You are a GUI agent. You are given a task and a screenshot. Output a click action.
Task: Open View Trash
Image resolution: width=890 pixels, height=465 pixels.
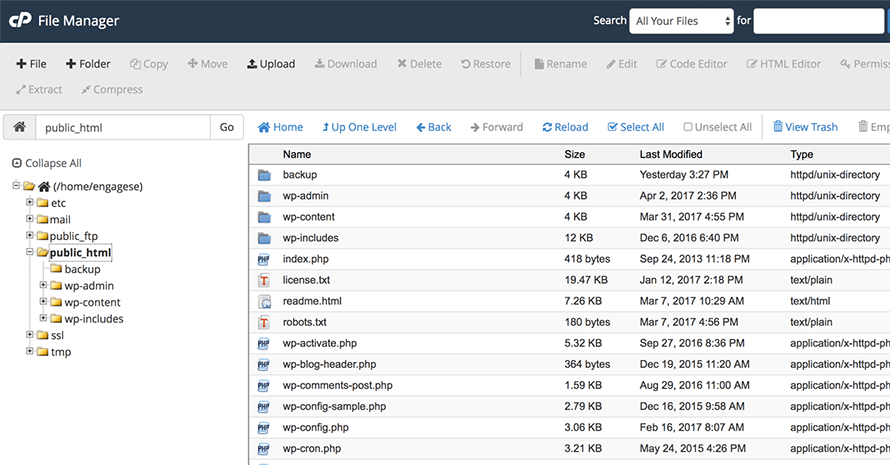805,127
